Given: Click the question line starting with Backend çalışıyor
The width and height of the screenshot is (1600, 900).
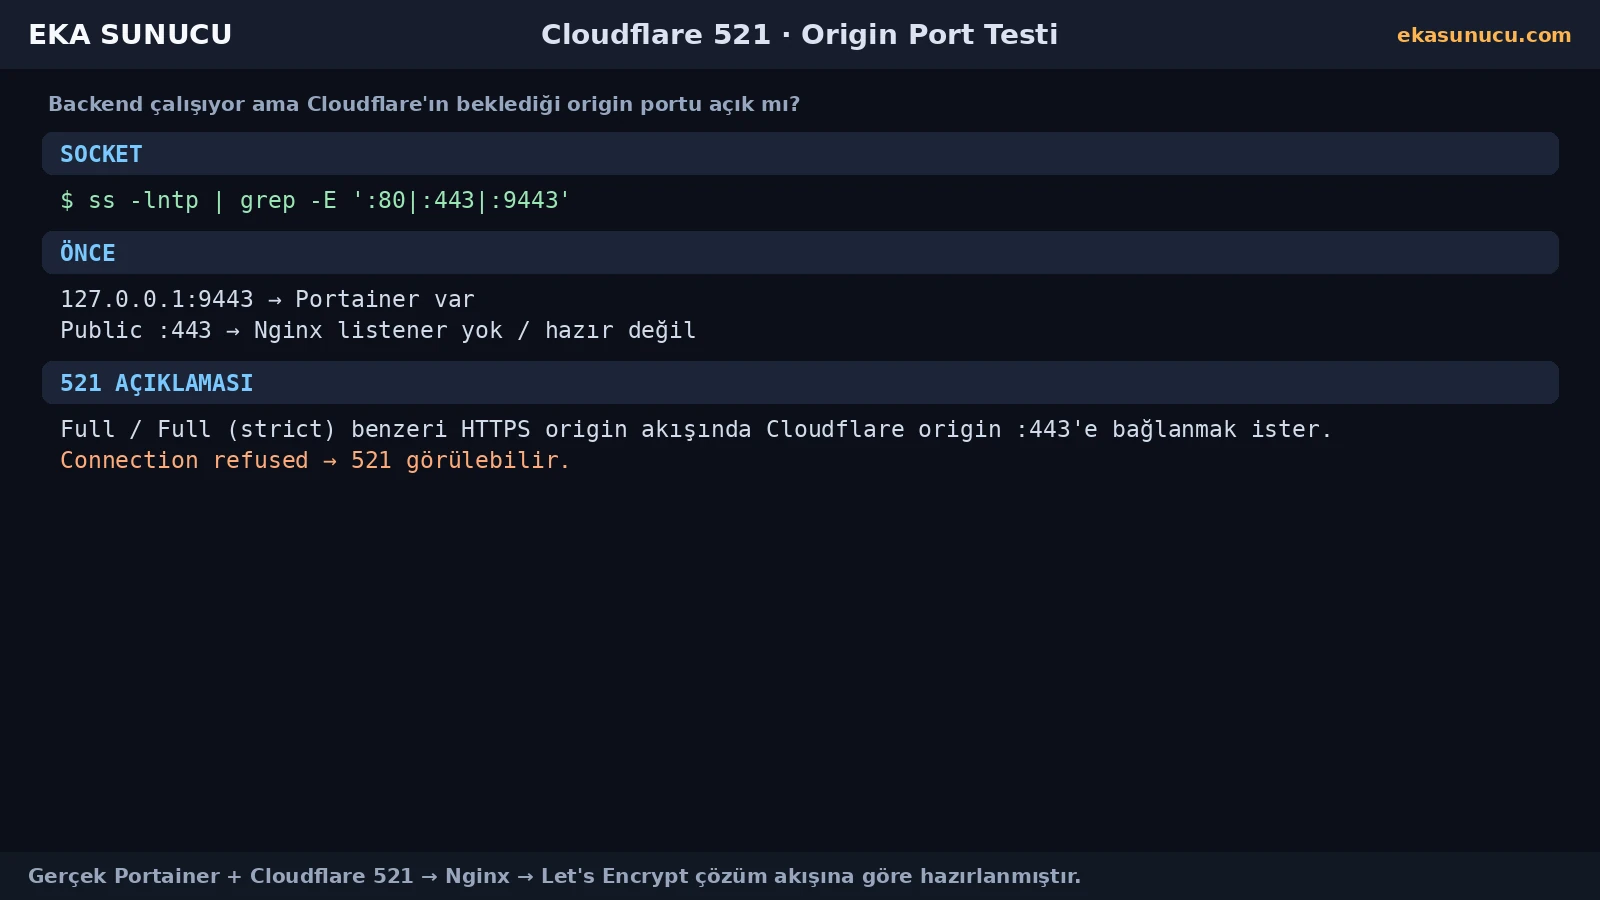Looking at the screenshot, I should [424, 104].
